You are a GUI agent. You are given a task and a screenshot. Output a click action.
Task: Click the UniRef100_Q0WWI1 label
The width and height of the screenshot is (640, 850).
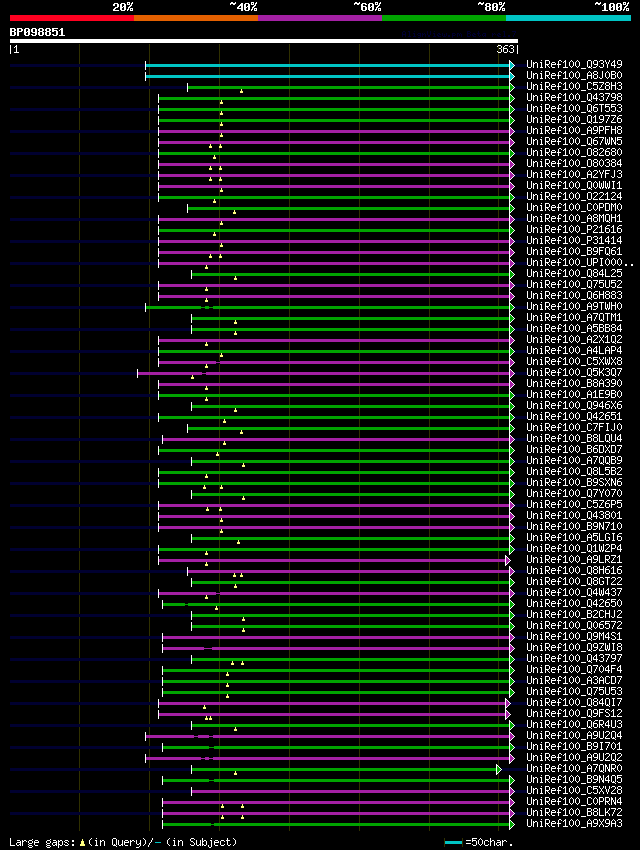pos(574,185)
